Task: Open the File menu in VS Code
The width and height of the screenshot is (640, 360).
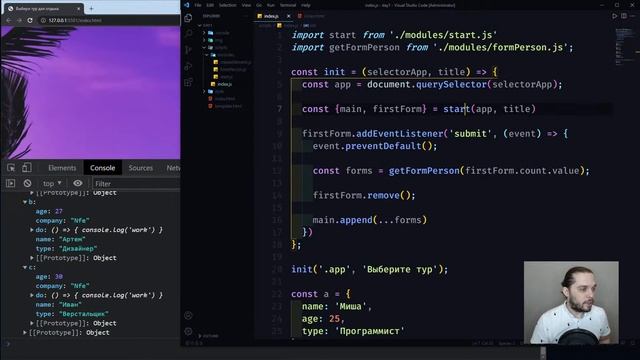Action: (x=198, y=5)
